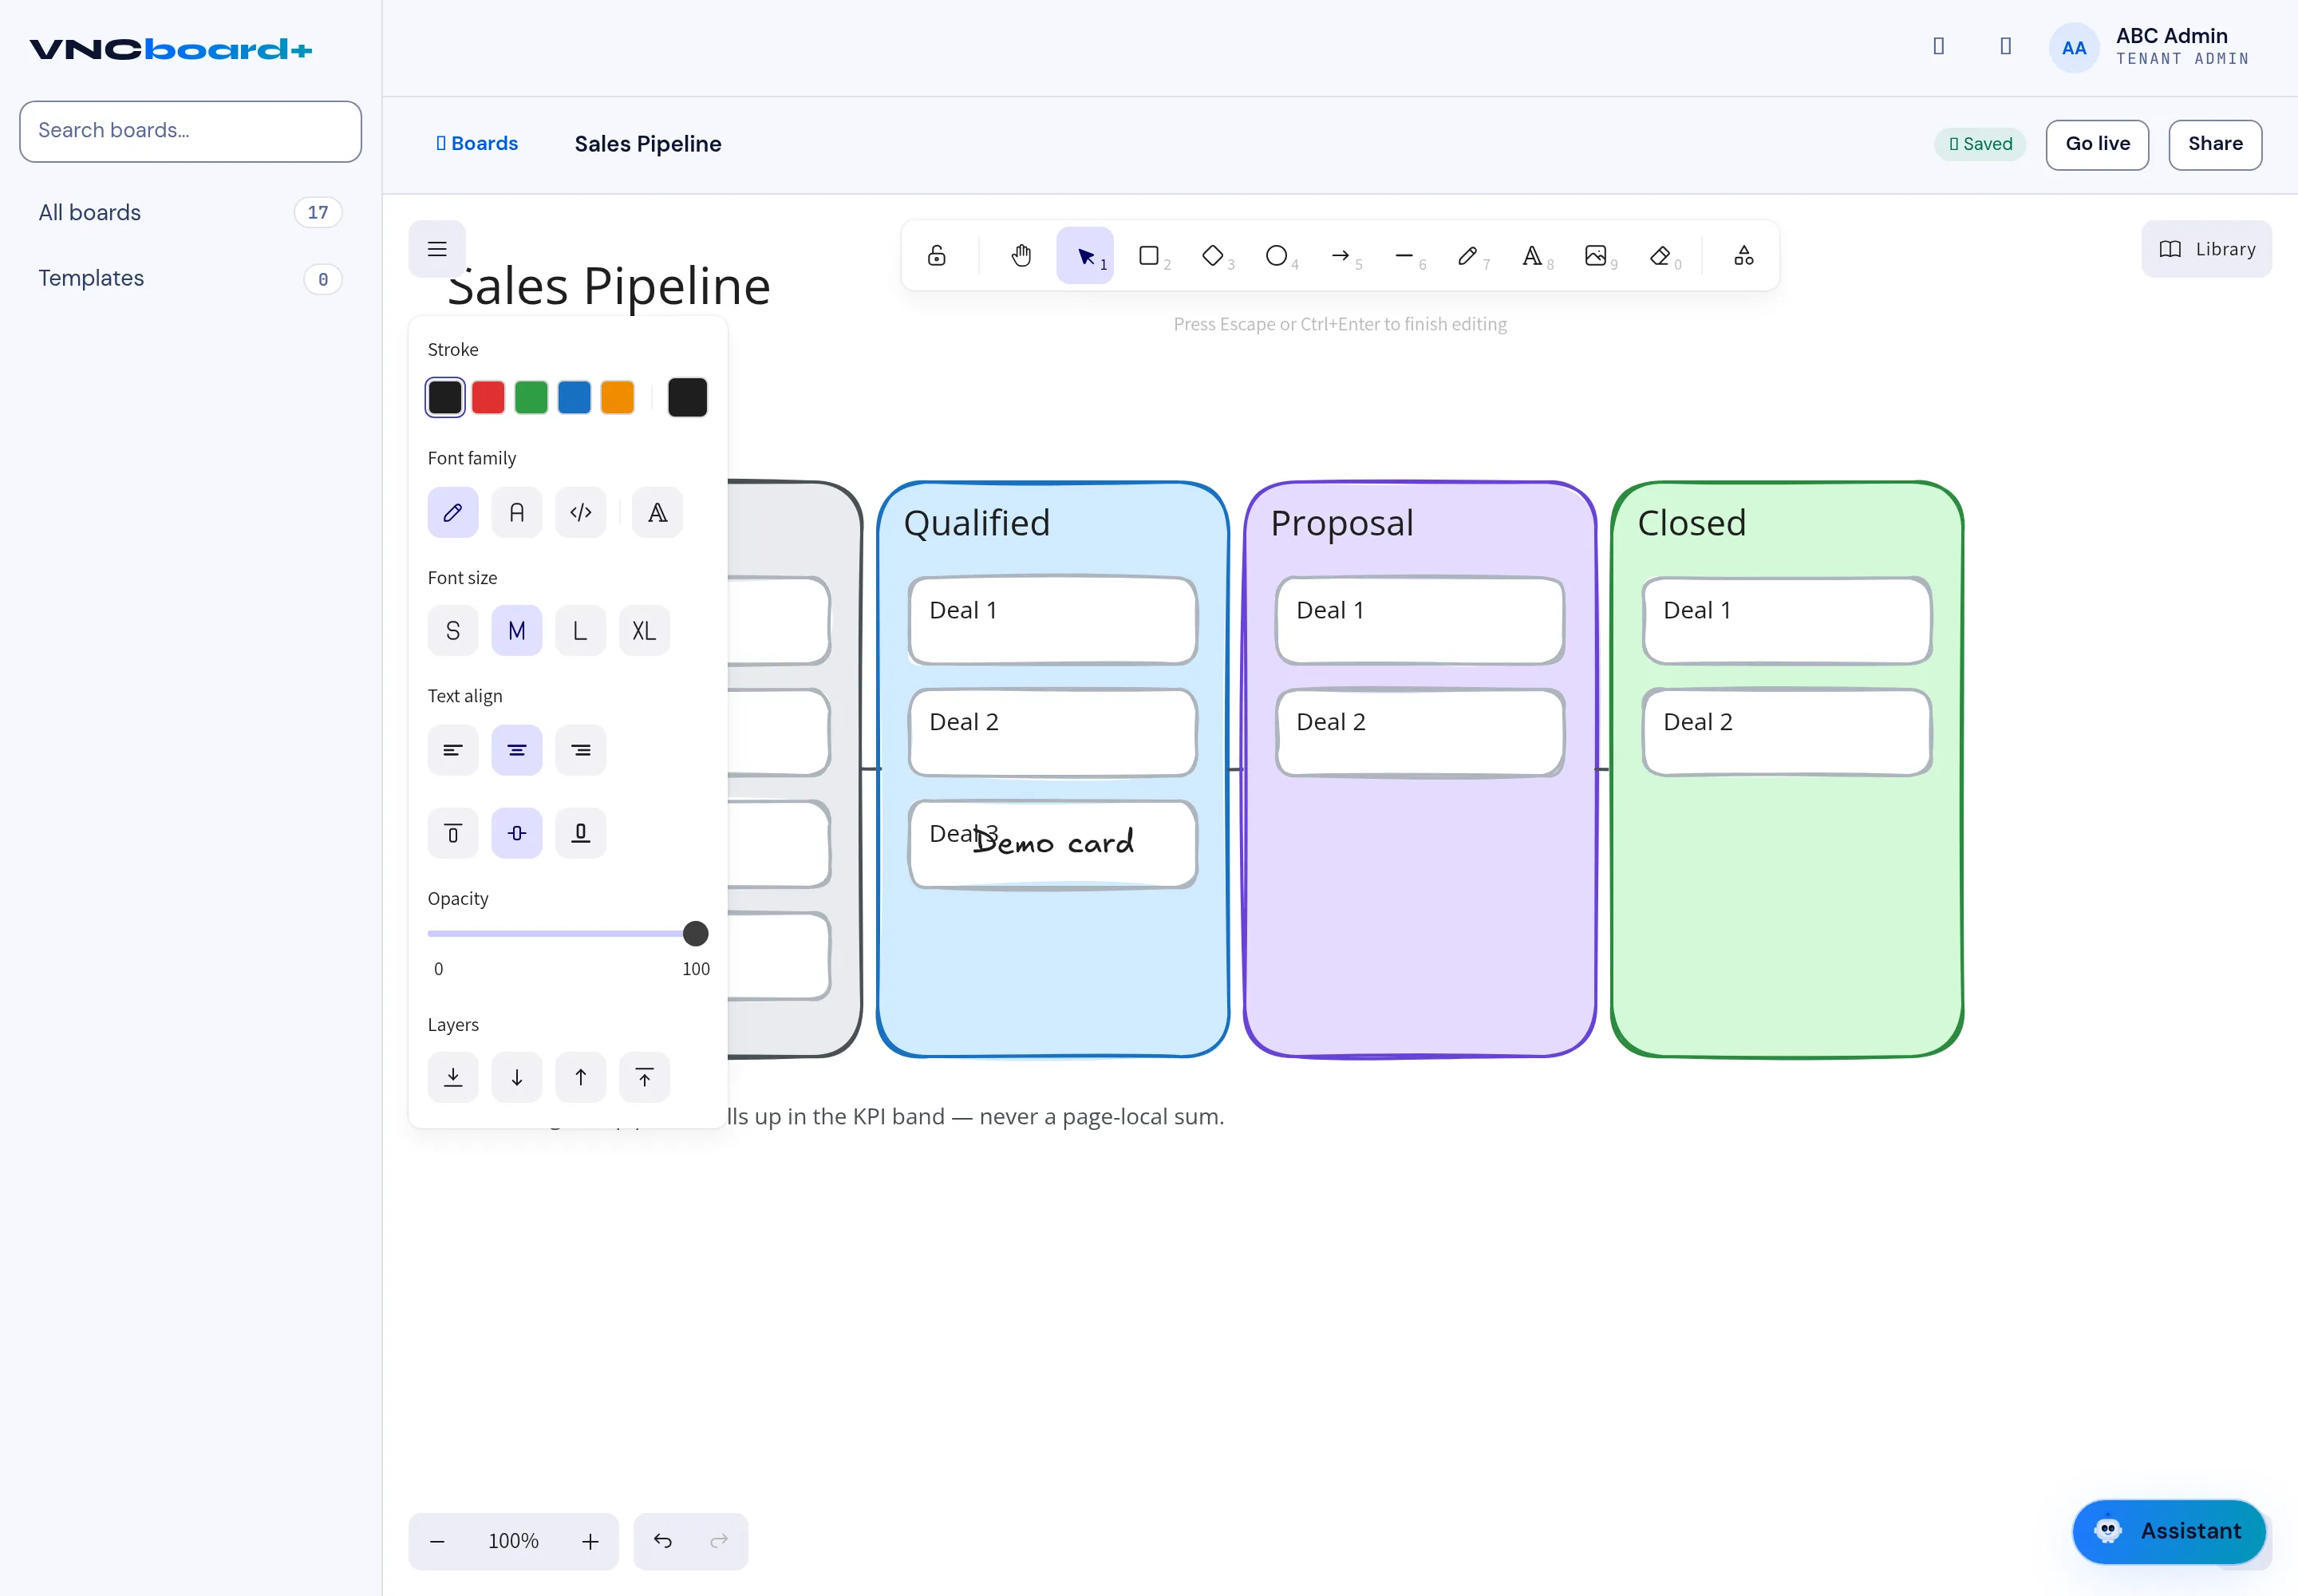Select the Hand pan tool
Screen dimensions: 2298x1596
tap(1021, 256)
